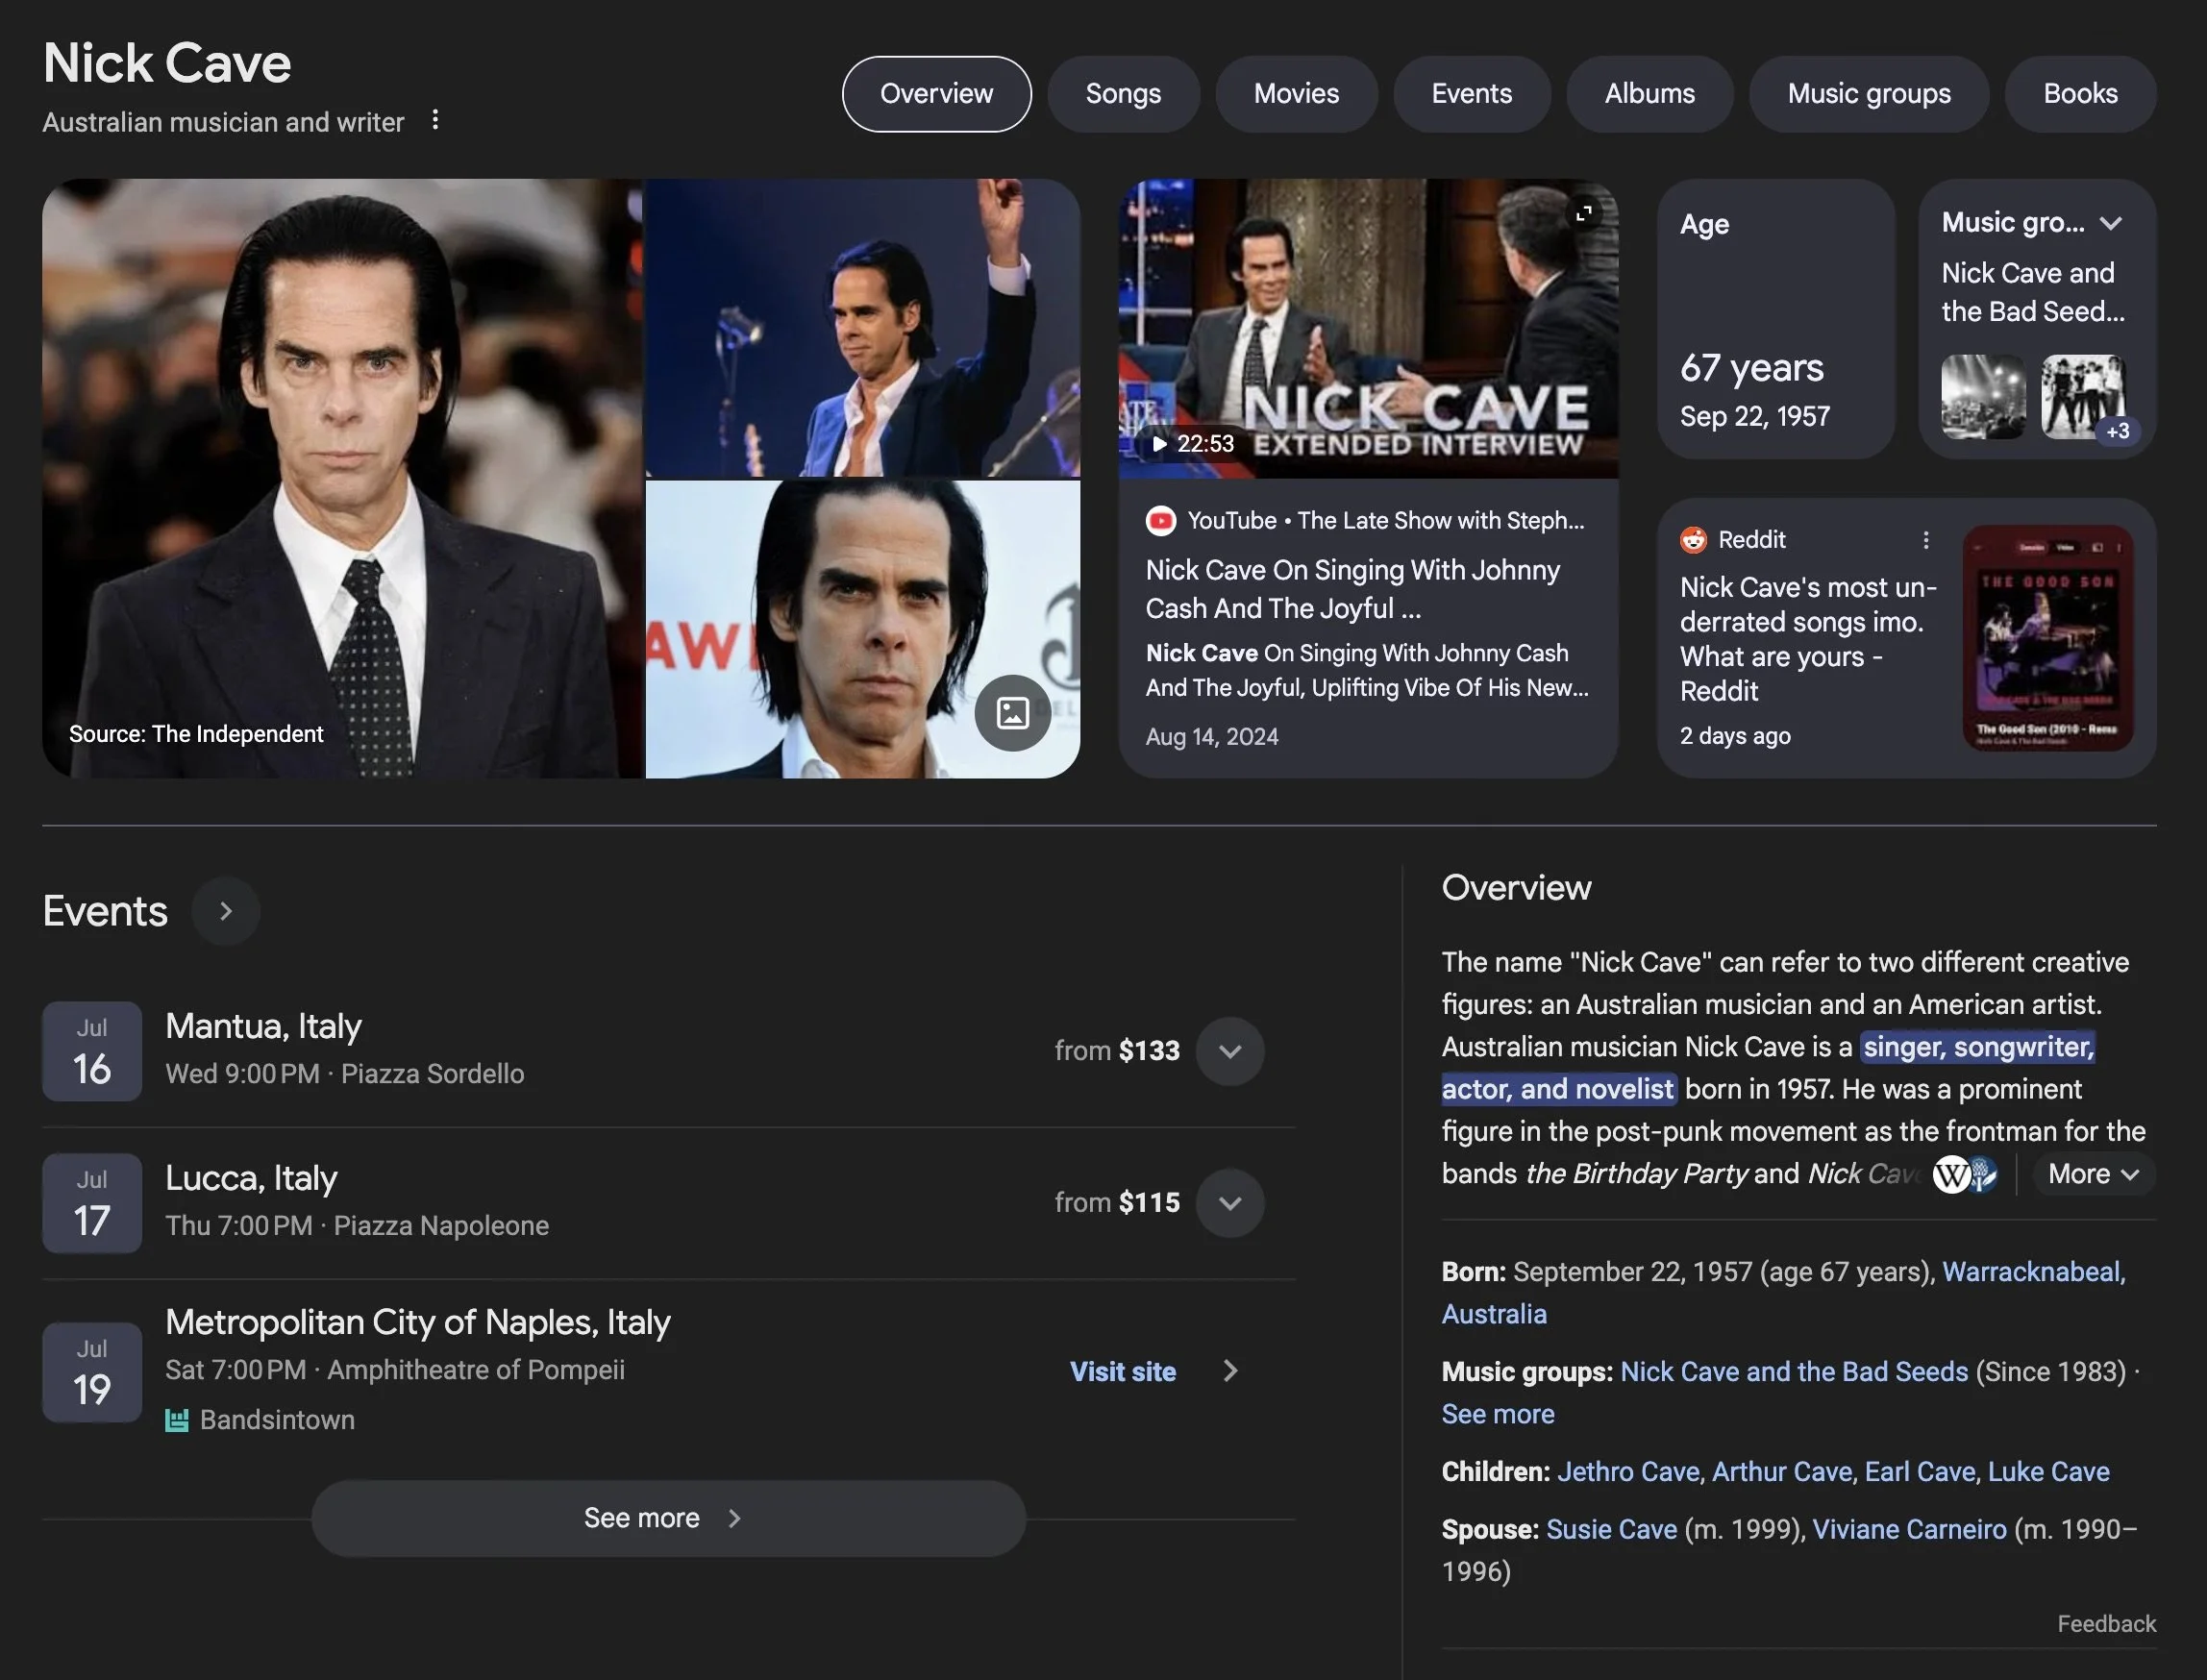The height and width of the screenshot is (1680, 2207).
Task: Expand the Mantua, Italy event details
Action: tap(1229, 1051)
